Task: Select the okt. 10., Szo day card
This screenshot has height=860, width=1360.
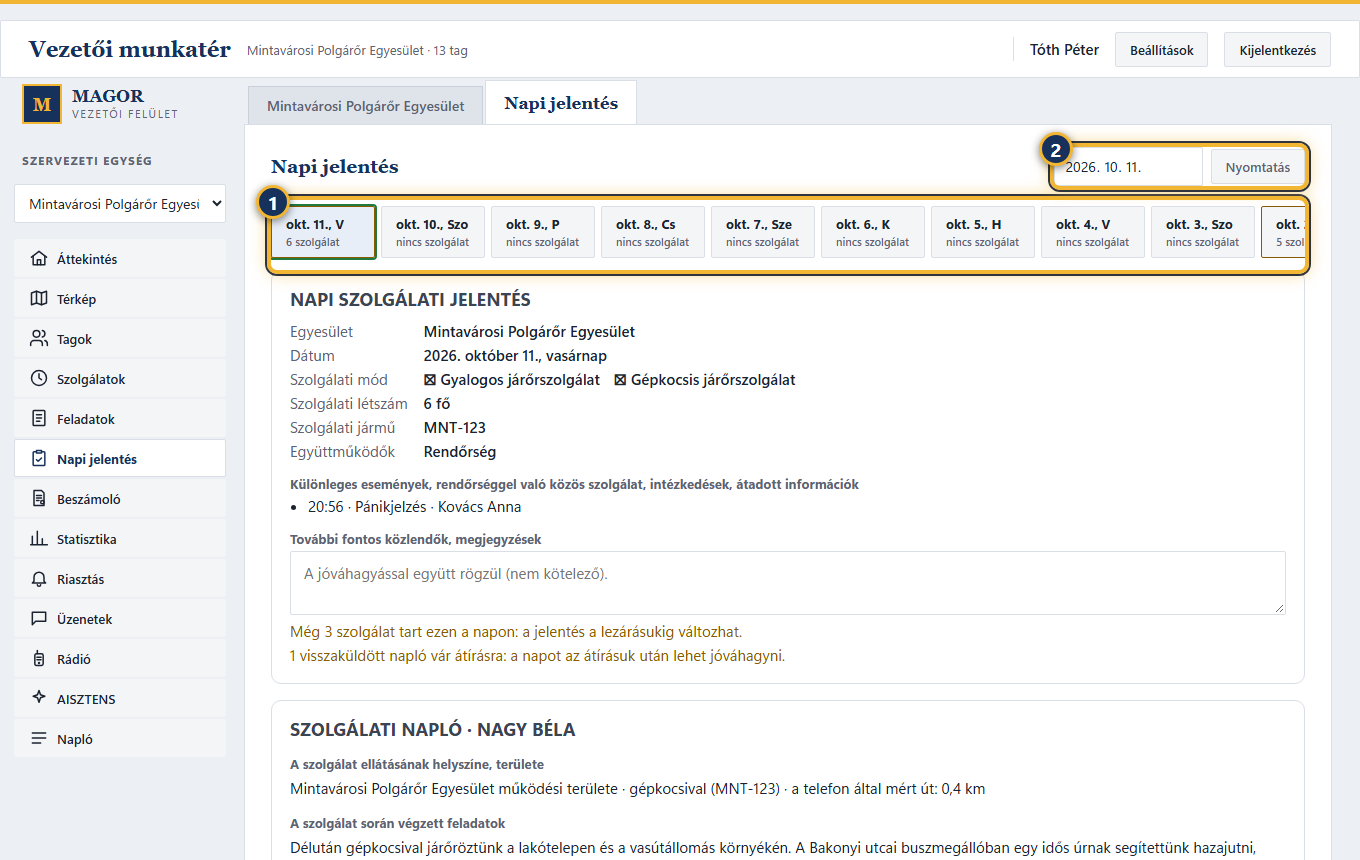Action: (433, 232)
